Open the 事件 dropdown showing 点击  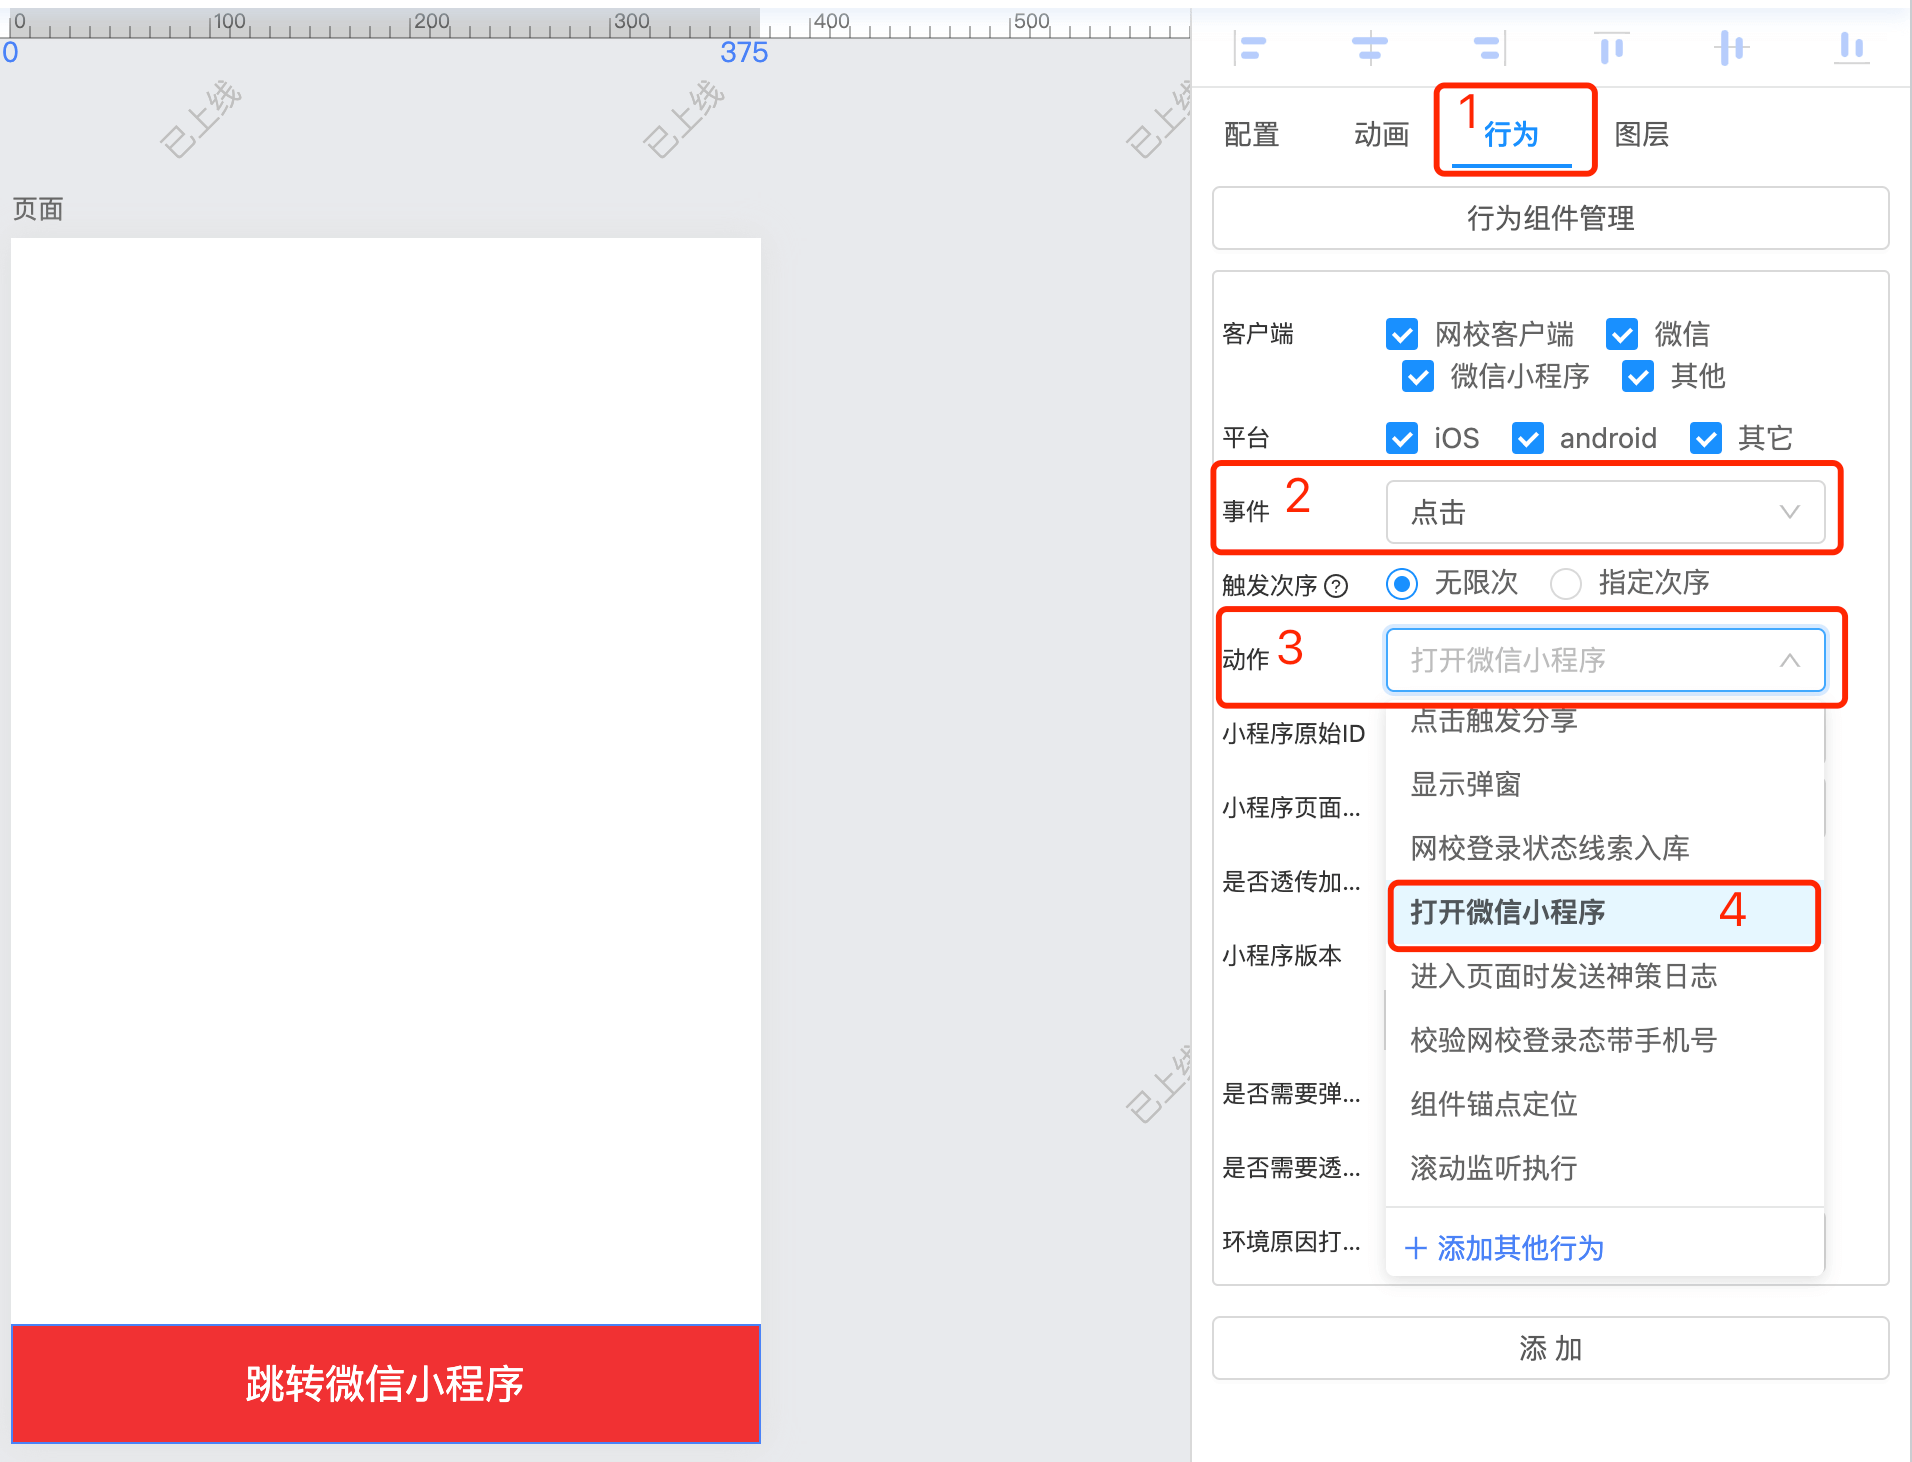pos(1605,512)
